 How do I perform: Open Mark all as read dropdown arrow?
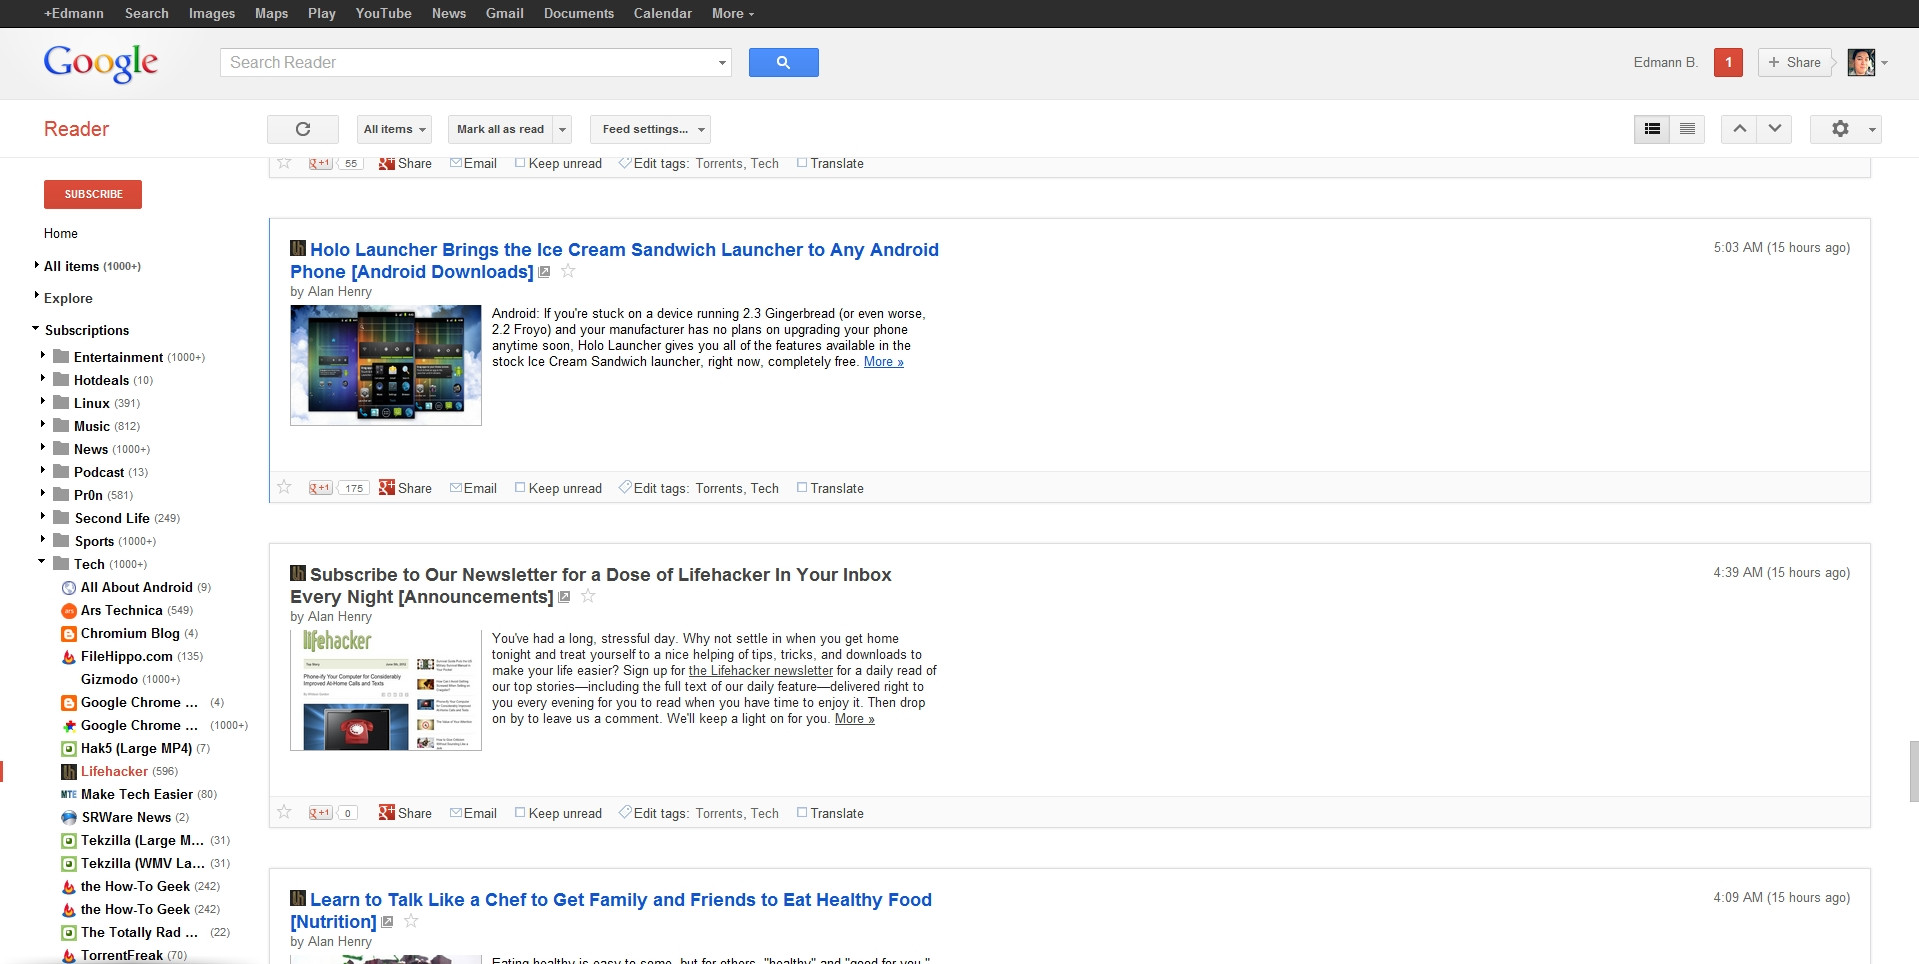click(x=562, y=129)
